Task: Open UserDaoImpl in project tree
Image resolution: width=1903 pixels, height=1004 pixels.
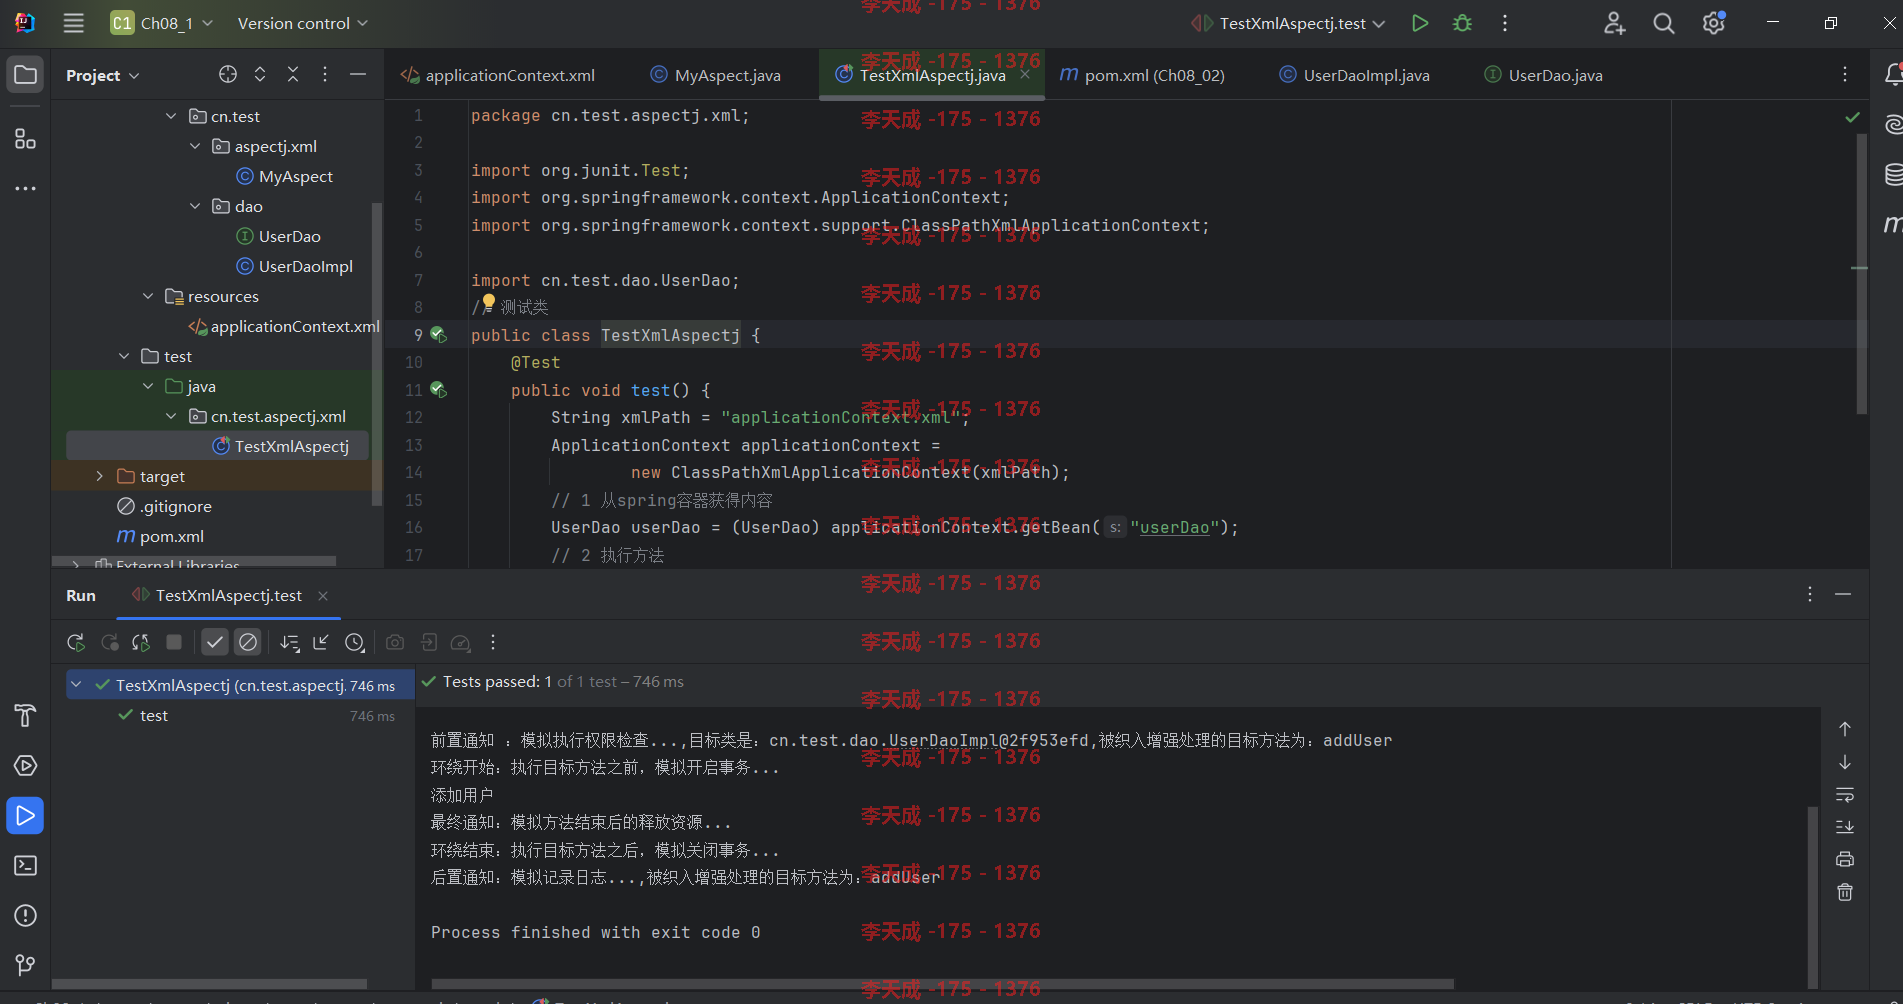Action: [295, 266]
